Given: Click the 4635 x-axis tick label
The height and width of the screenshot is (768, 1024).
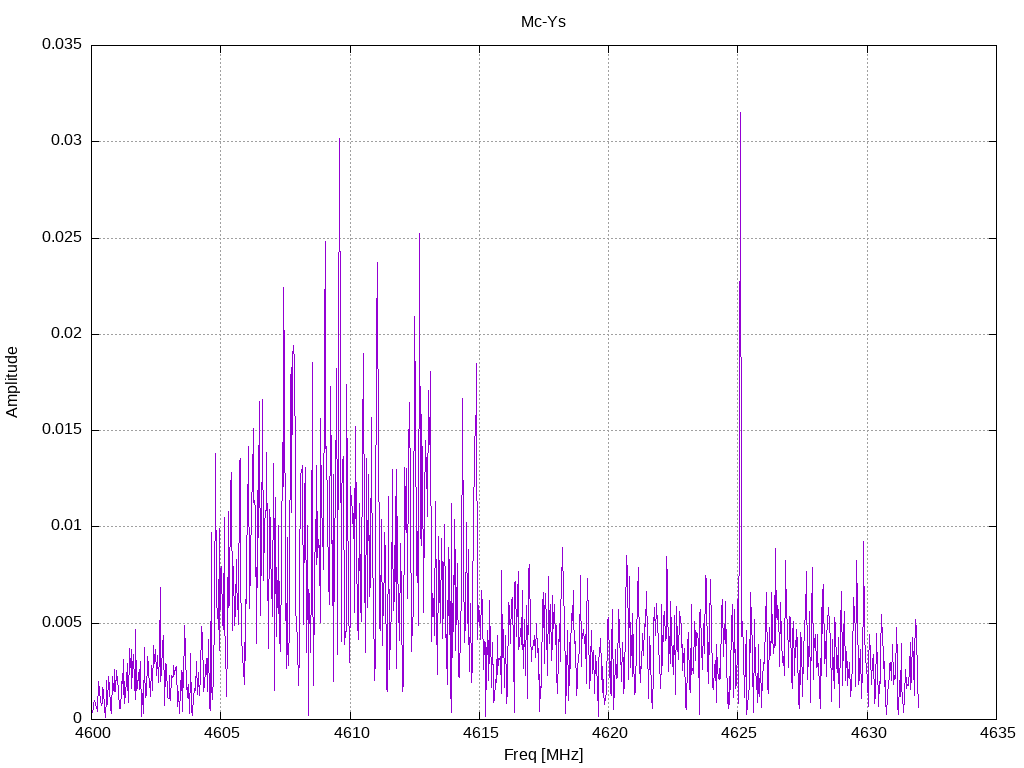Looking at the screenshot, I should pyautogui.click(x=995, y=733).
